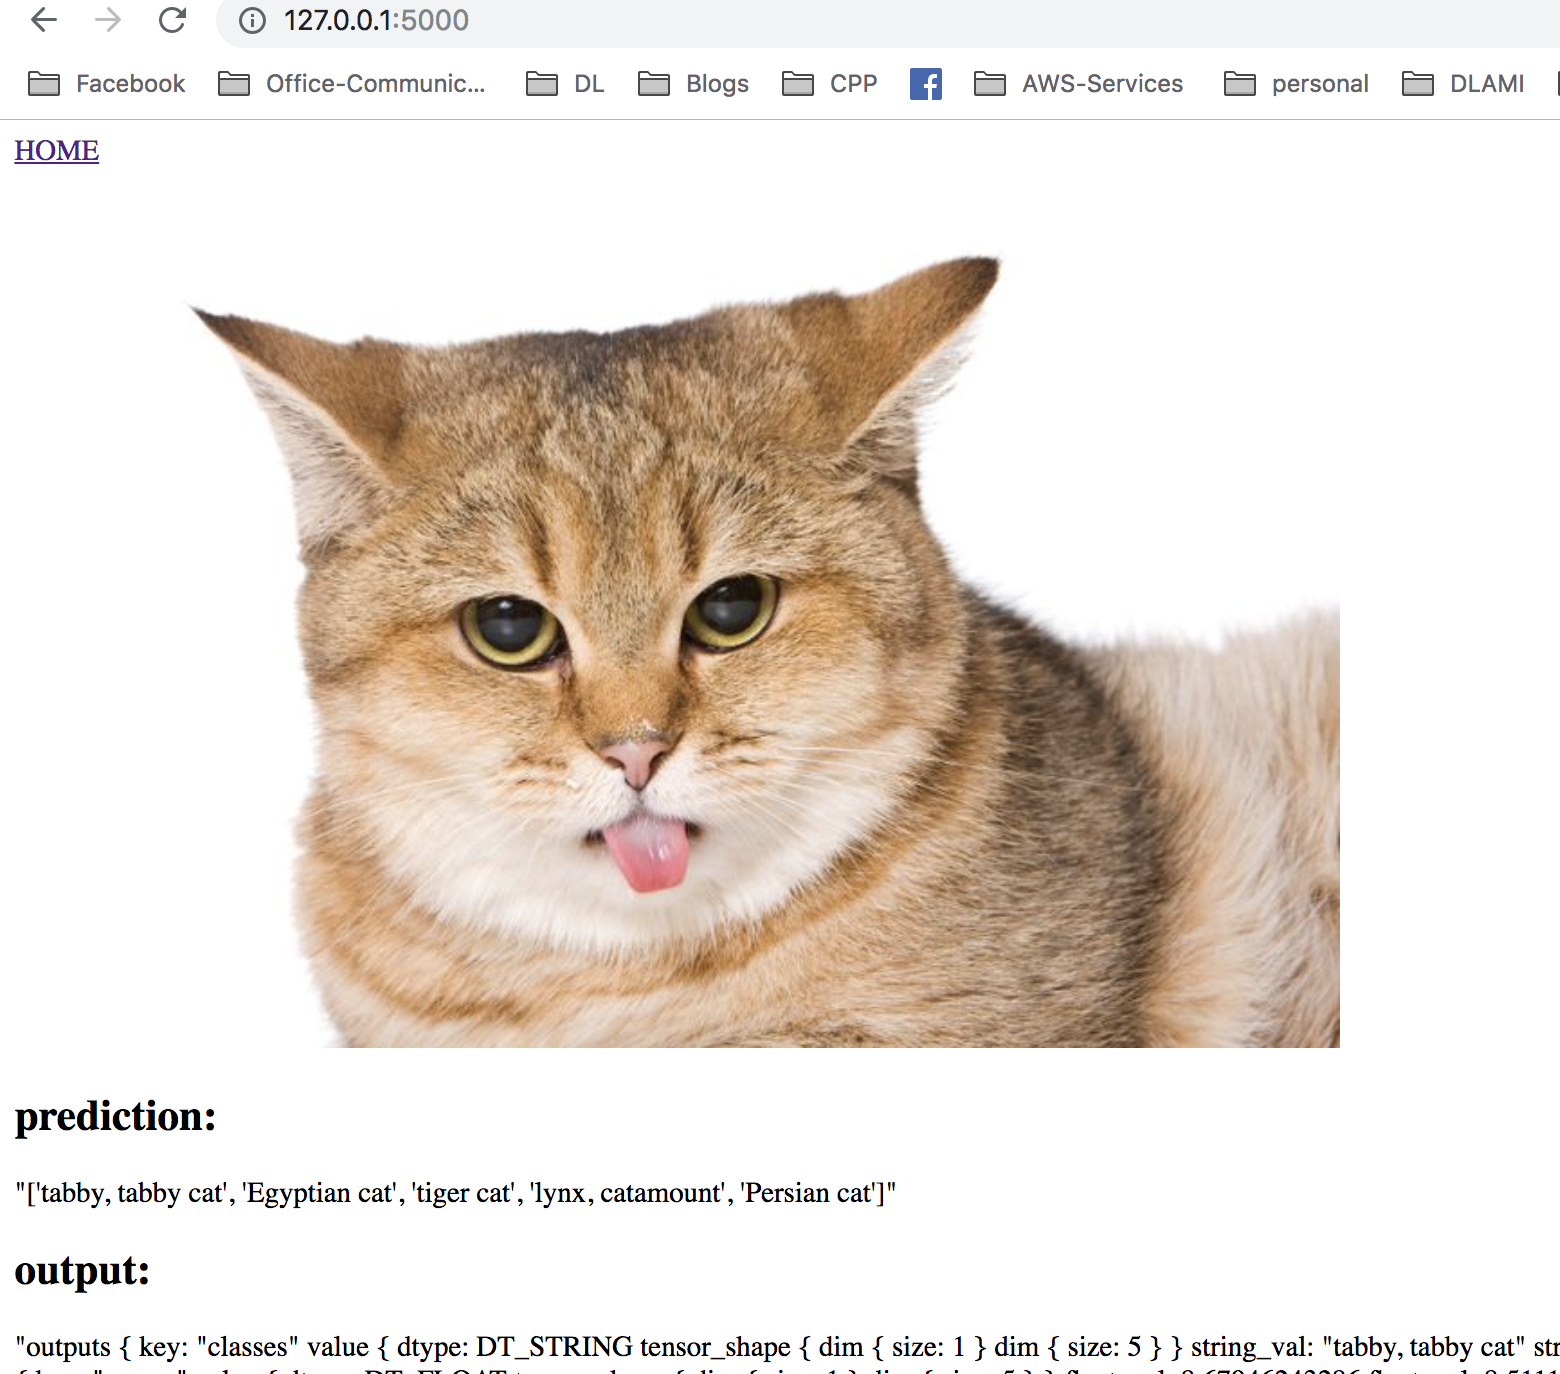This screenshot has width=1560, height=1374.
Task: Open the CPP bookmarks folder
Action: click(829, 84)
